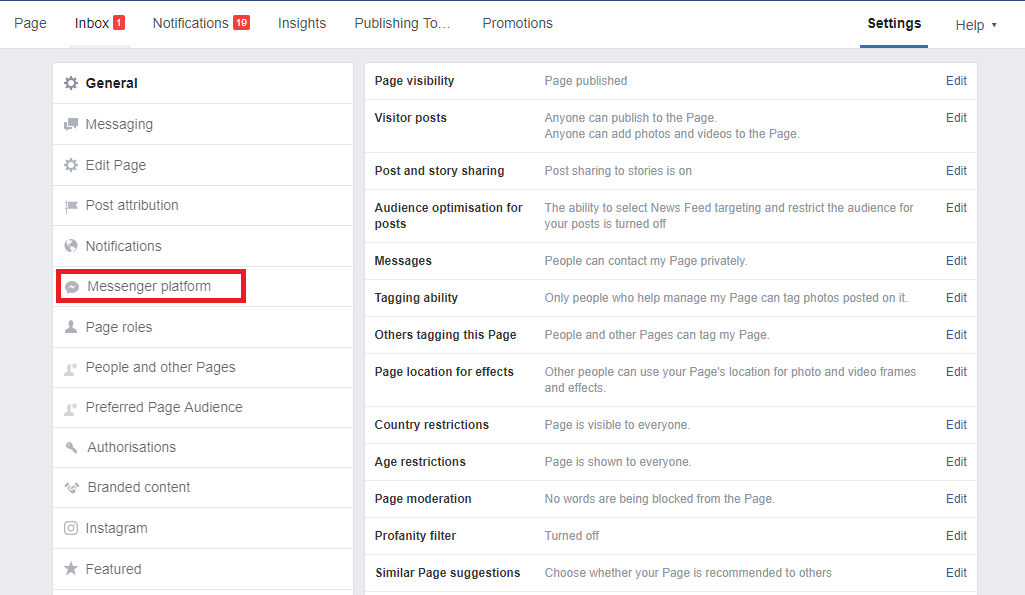Click the Authorisations wrench icon

[x=72, y=448]
